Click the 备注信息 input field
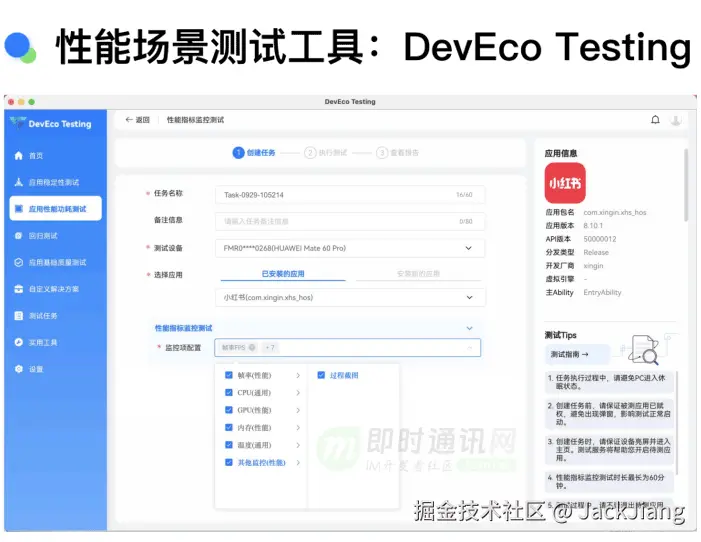Viewport: 701px width, 542px height. coord(350,221)
